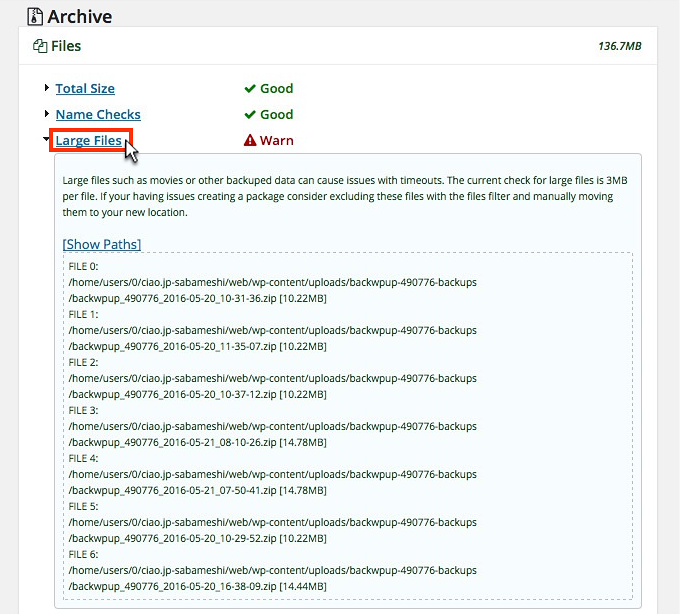
Task: Click the 10-31-36.zip file name line
Action: 197,298
